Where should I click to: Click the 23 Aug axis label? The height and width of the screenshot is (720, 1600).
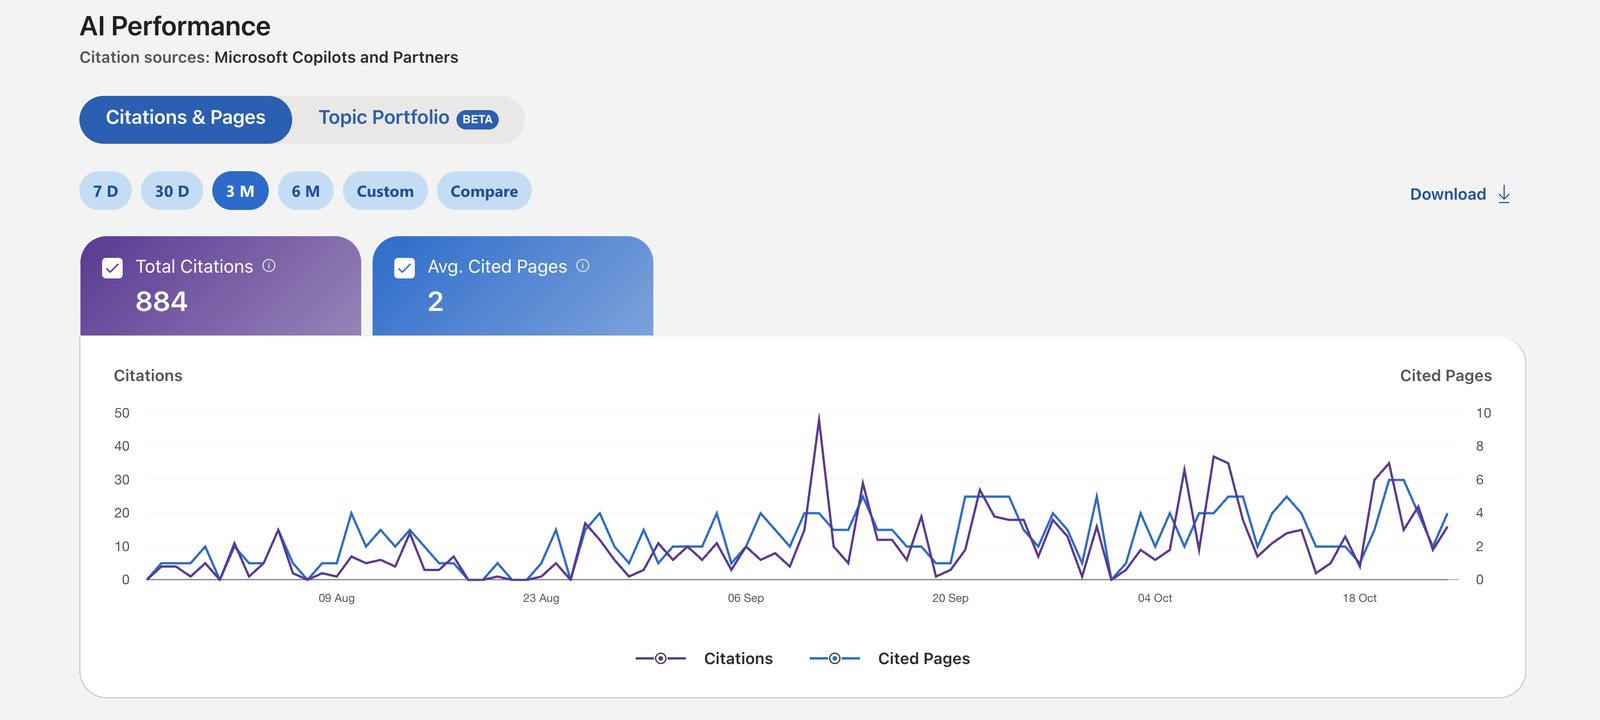point(541,598)
